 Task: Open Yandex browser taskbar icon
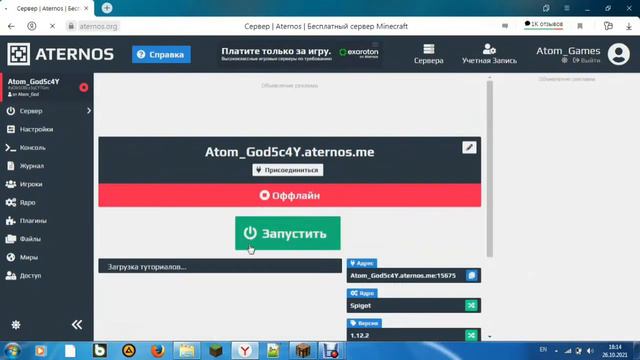point(245,351)
